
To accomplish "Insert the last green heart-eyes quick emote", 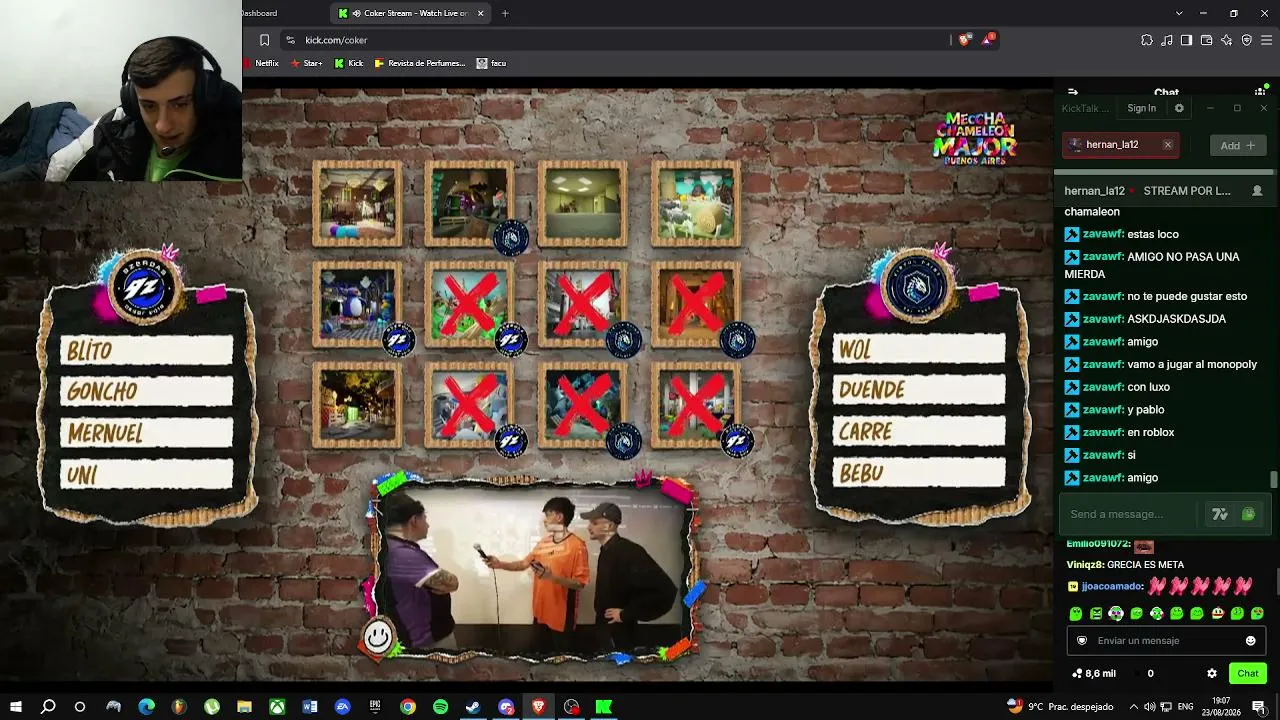I will pos(1257,613).
